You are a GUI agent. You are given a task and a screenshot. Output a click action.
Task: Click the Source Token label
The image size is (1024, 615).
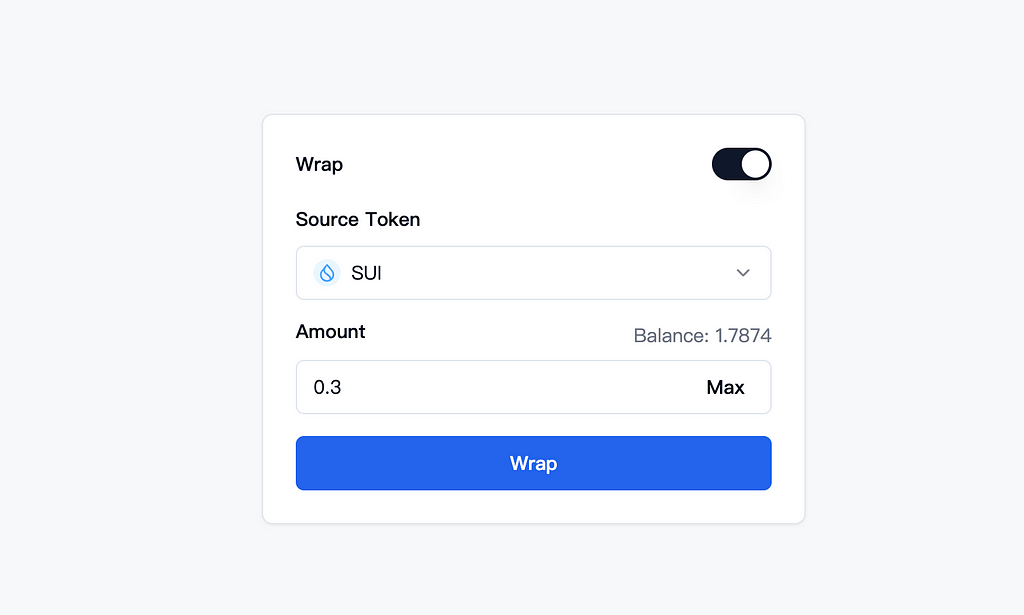(358, 219)
